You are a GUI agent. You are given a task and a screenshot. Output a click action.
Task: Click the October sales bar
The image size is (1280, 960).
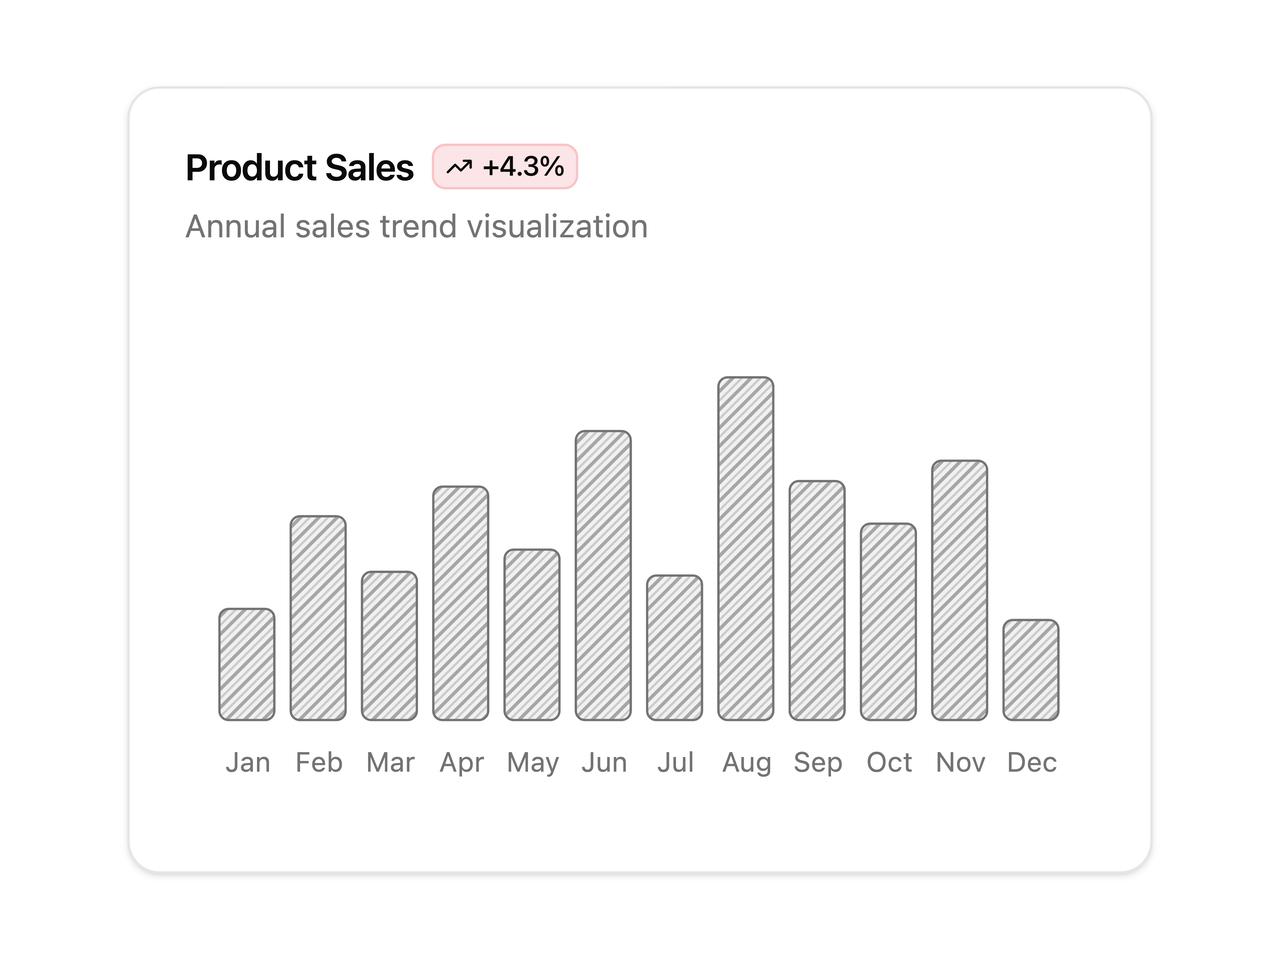coord(888,622)
